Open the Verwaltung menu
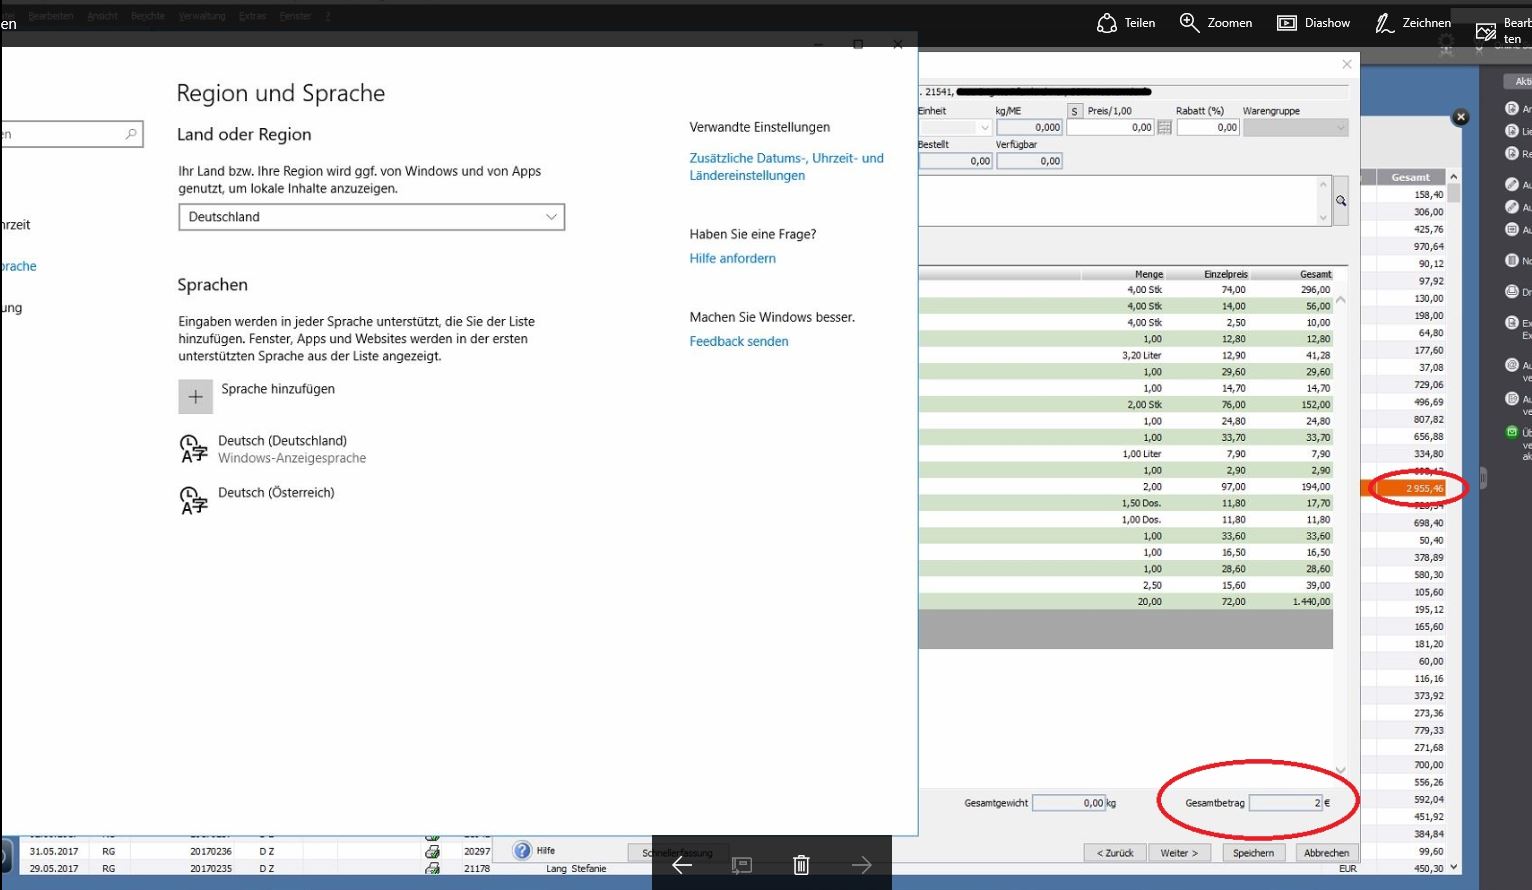Screen dimensions: 1532x890 (x=202, y=16)
